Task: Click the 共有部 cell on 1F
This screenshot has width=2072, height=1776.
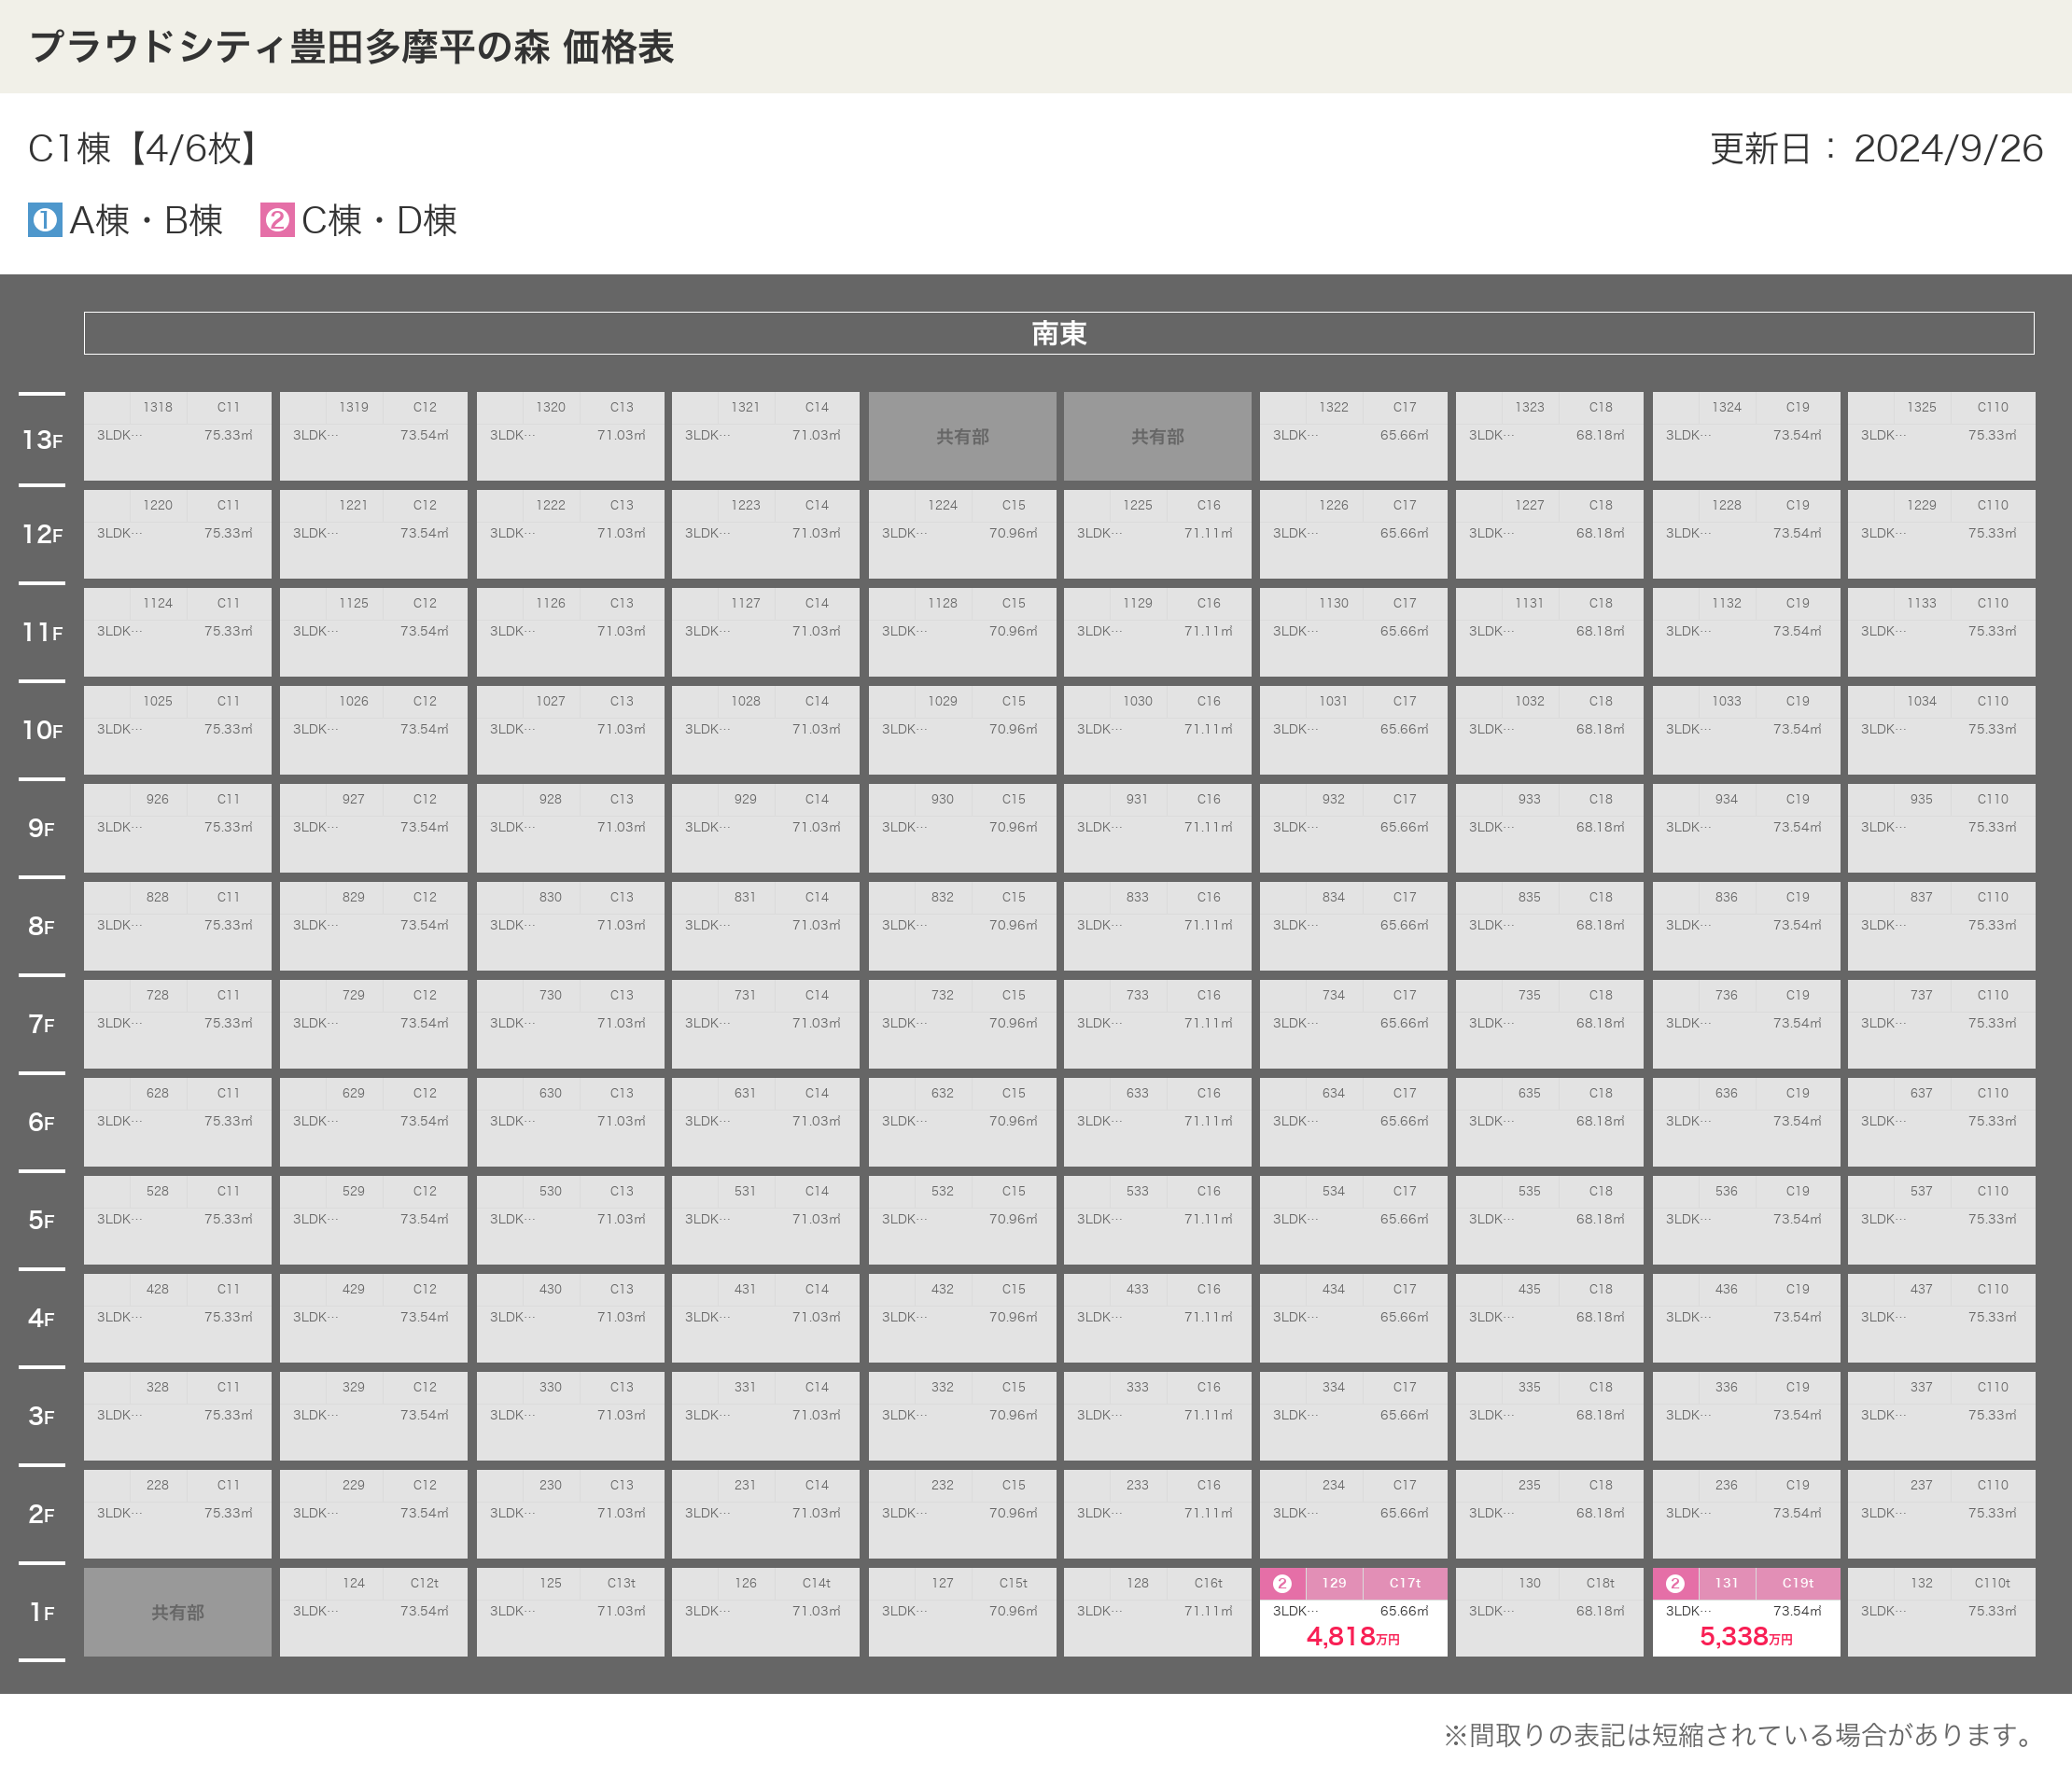Action: 177,1612
